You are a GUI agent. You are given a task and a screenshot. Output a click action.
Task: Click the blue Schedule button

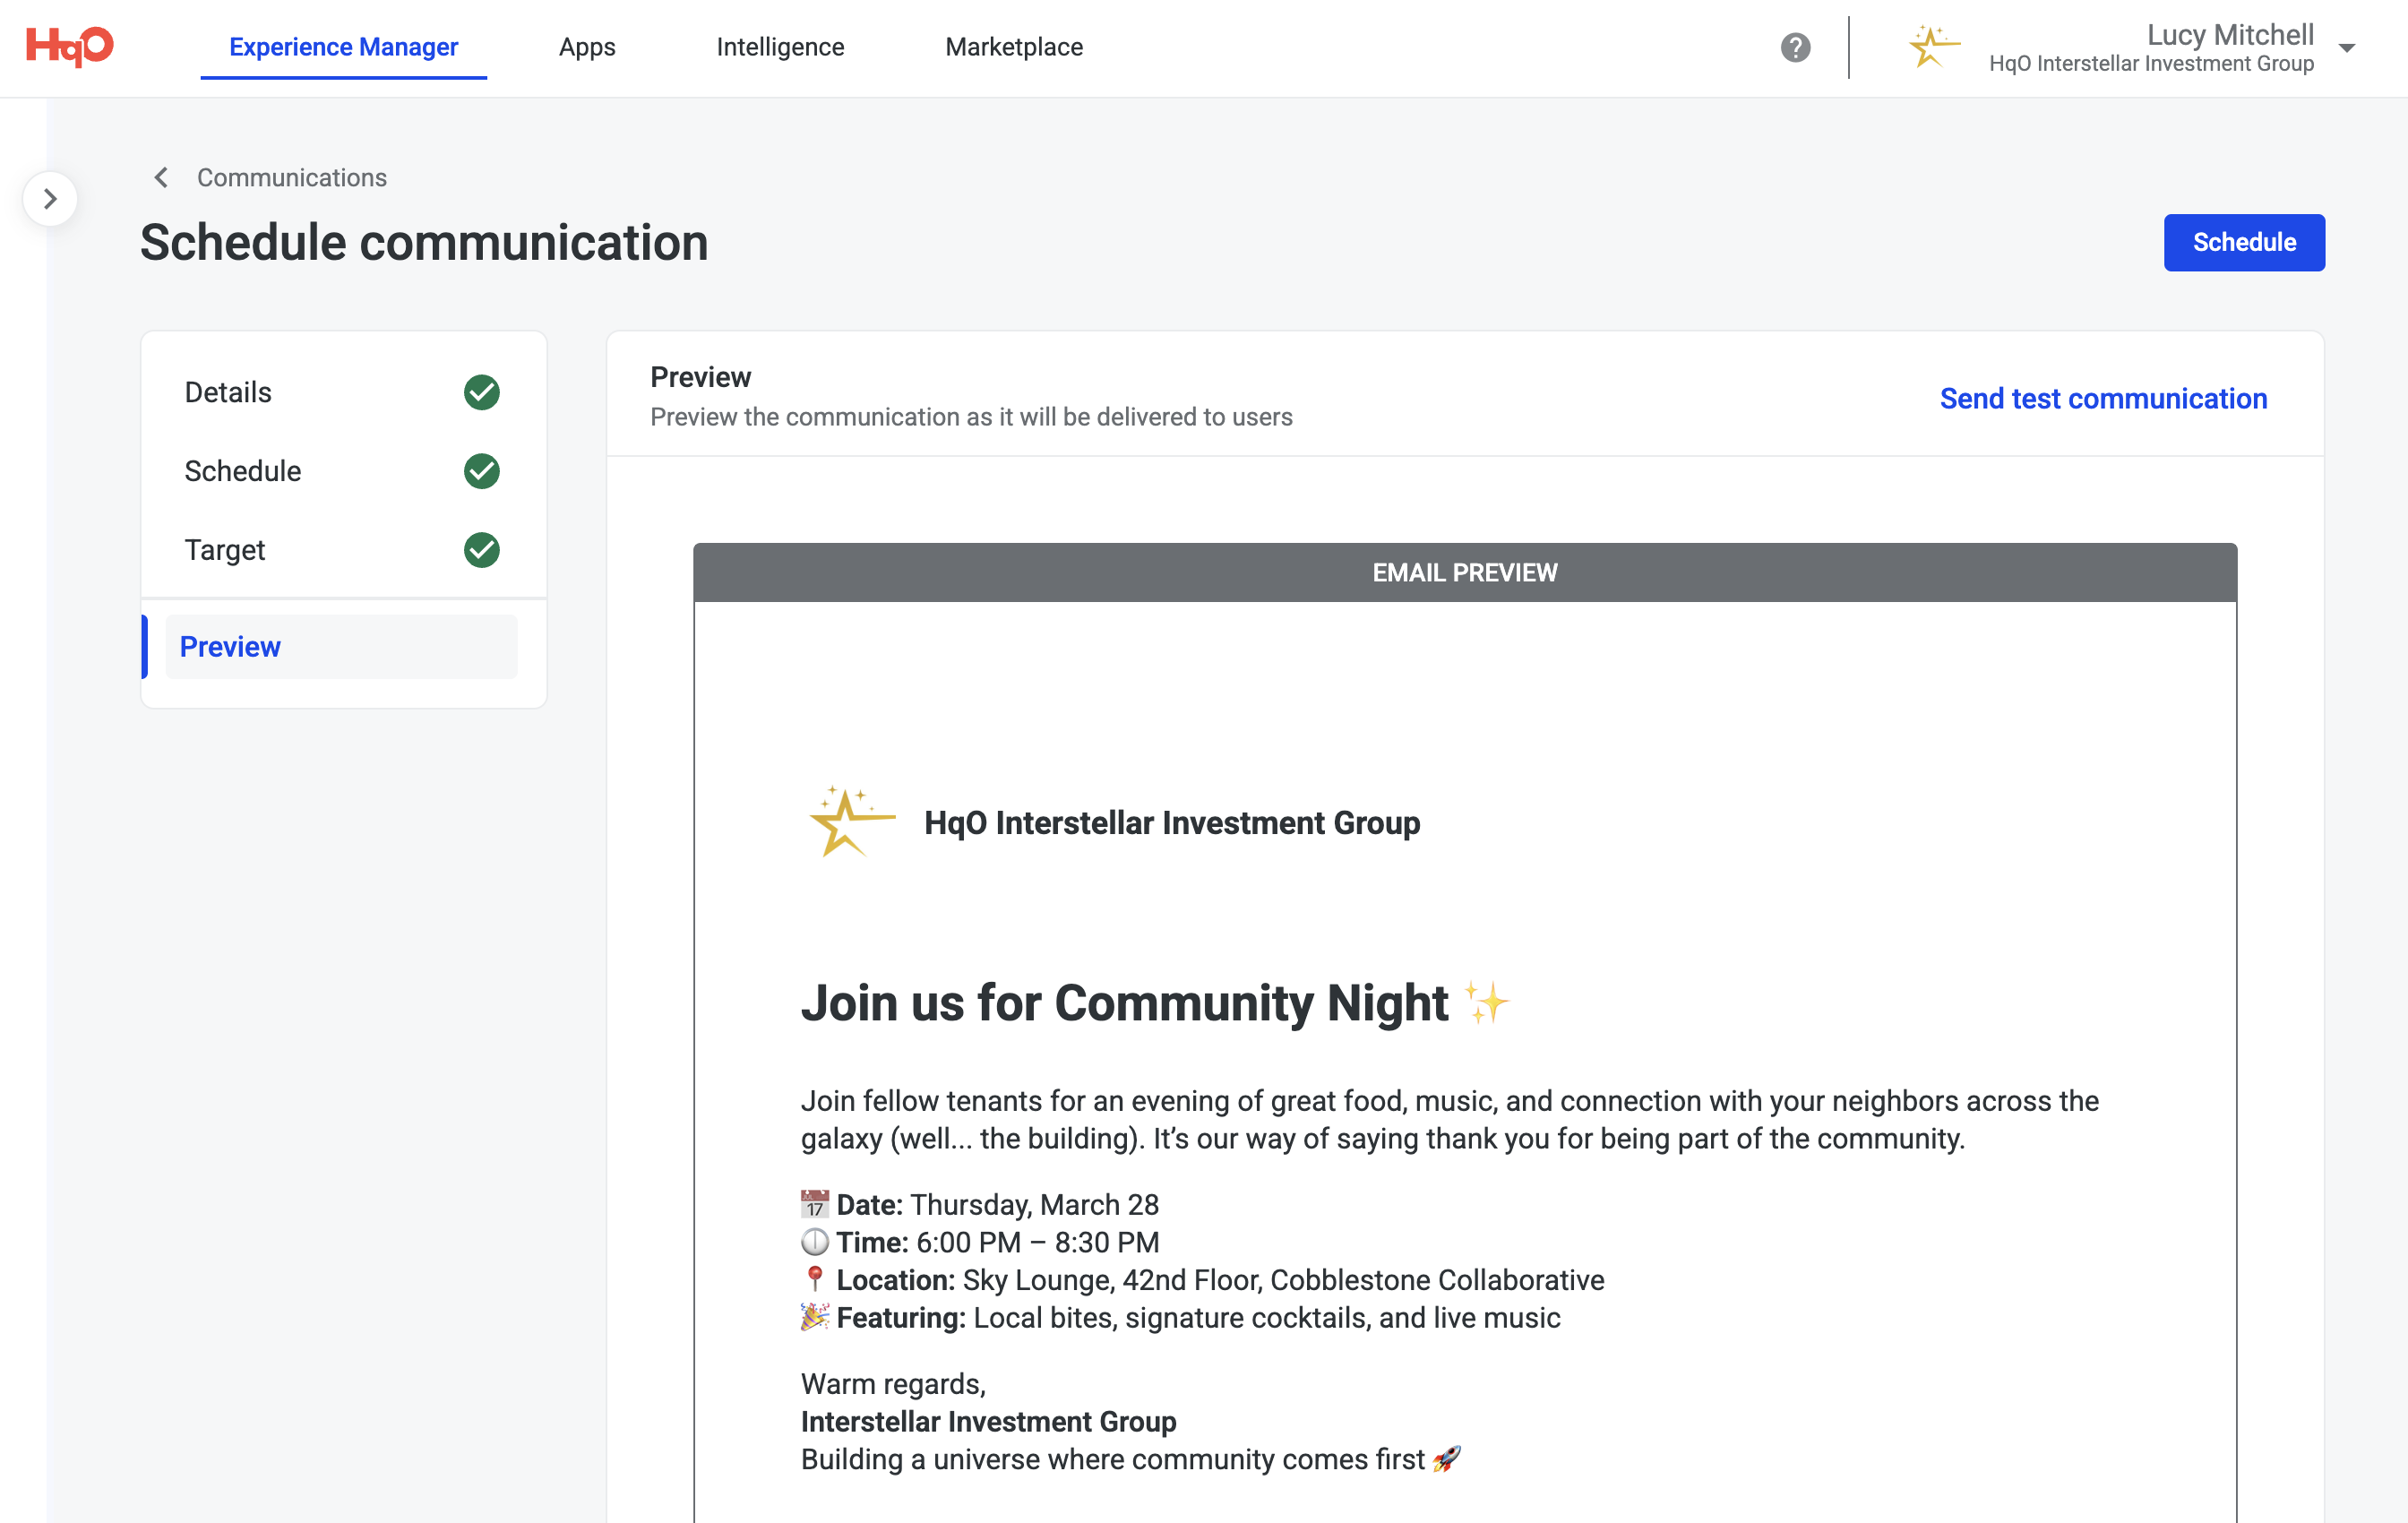pos(2244,242)
